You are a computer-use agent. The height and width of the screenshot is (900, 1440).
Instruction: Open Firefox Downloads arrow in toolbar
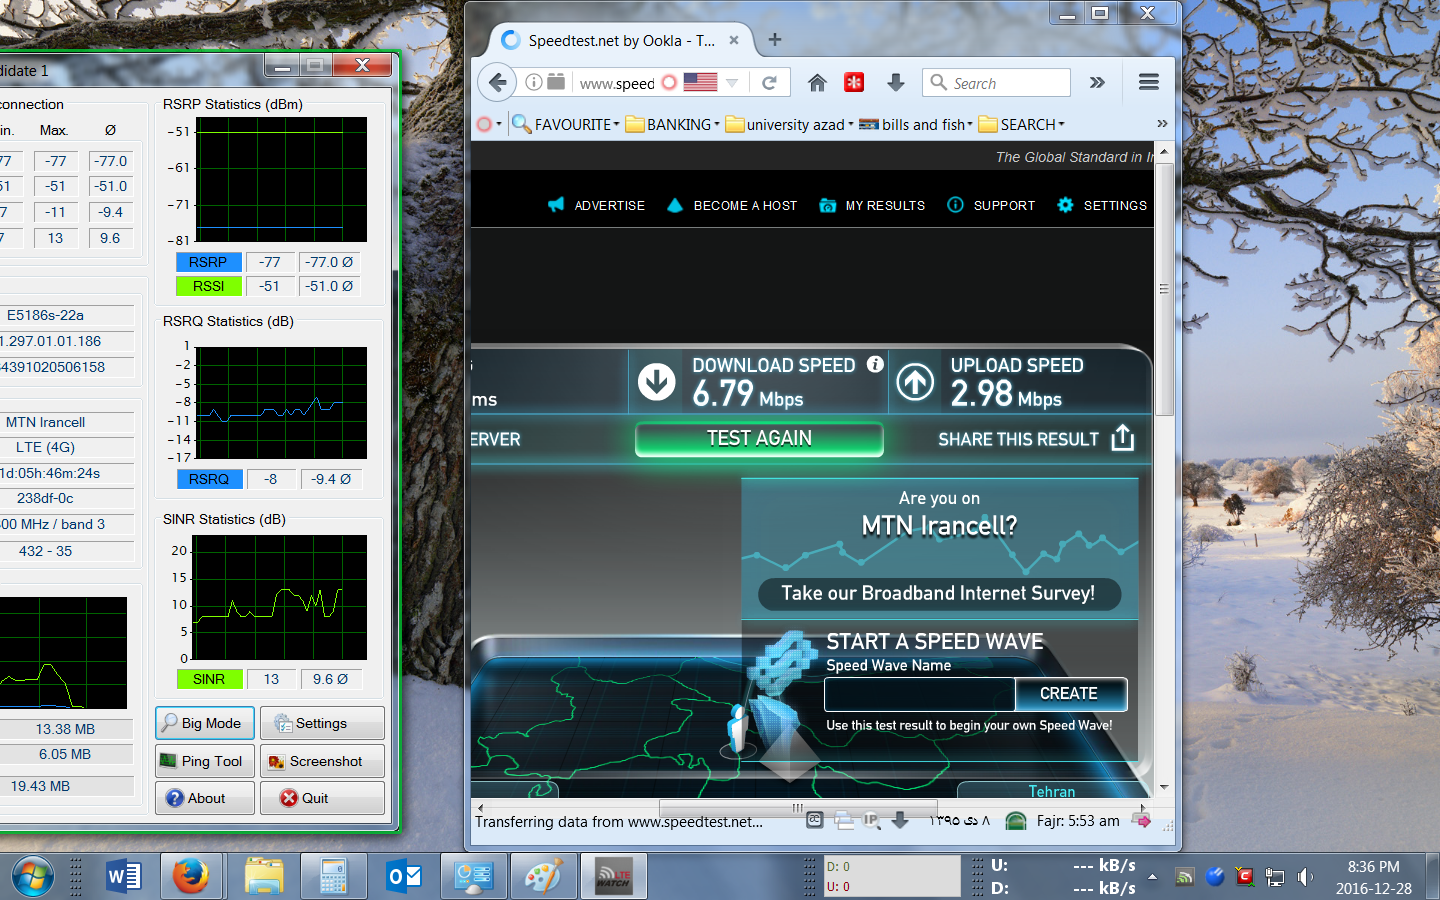(x=896, y=83)
